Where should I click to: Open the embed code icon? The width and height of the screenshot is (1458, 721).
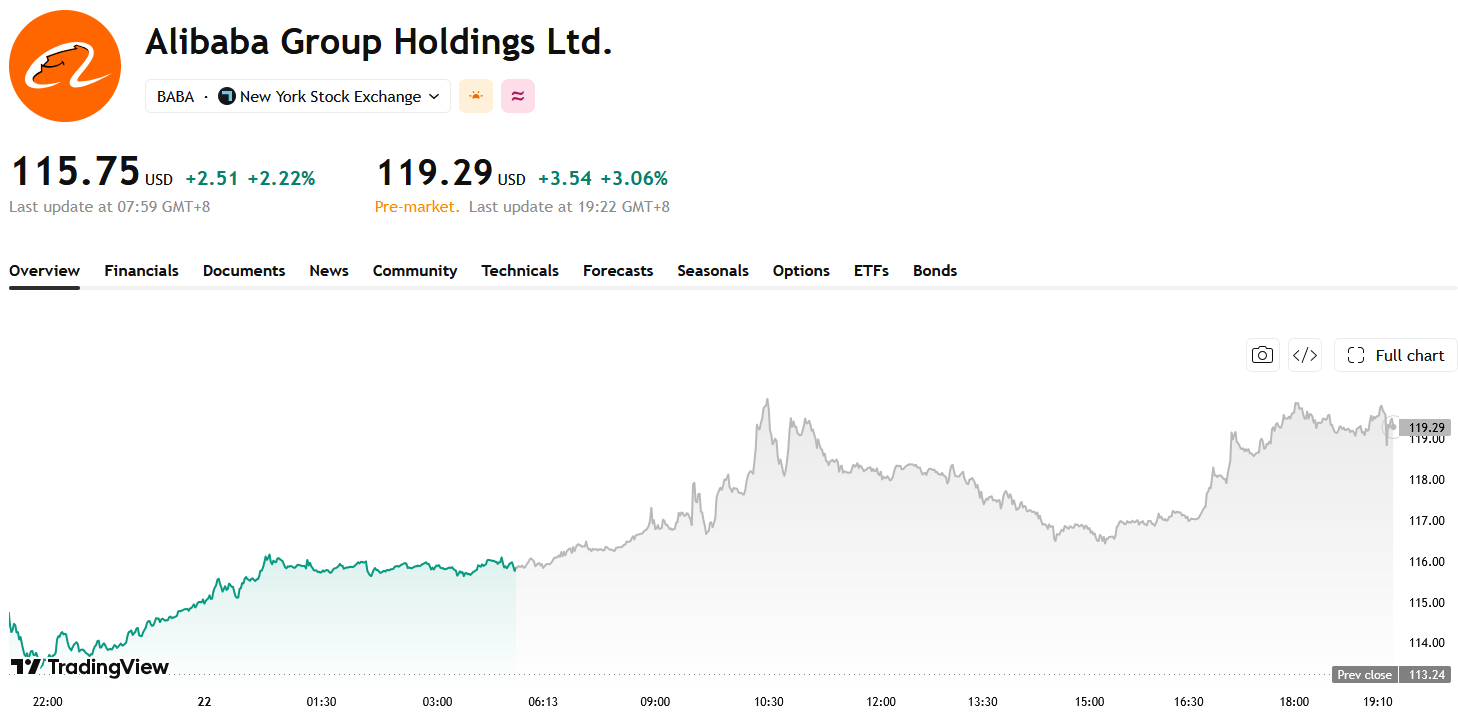[1305, 355]
